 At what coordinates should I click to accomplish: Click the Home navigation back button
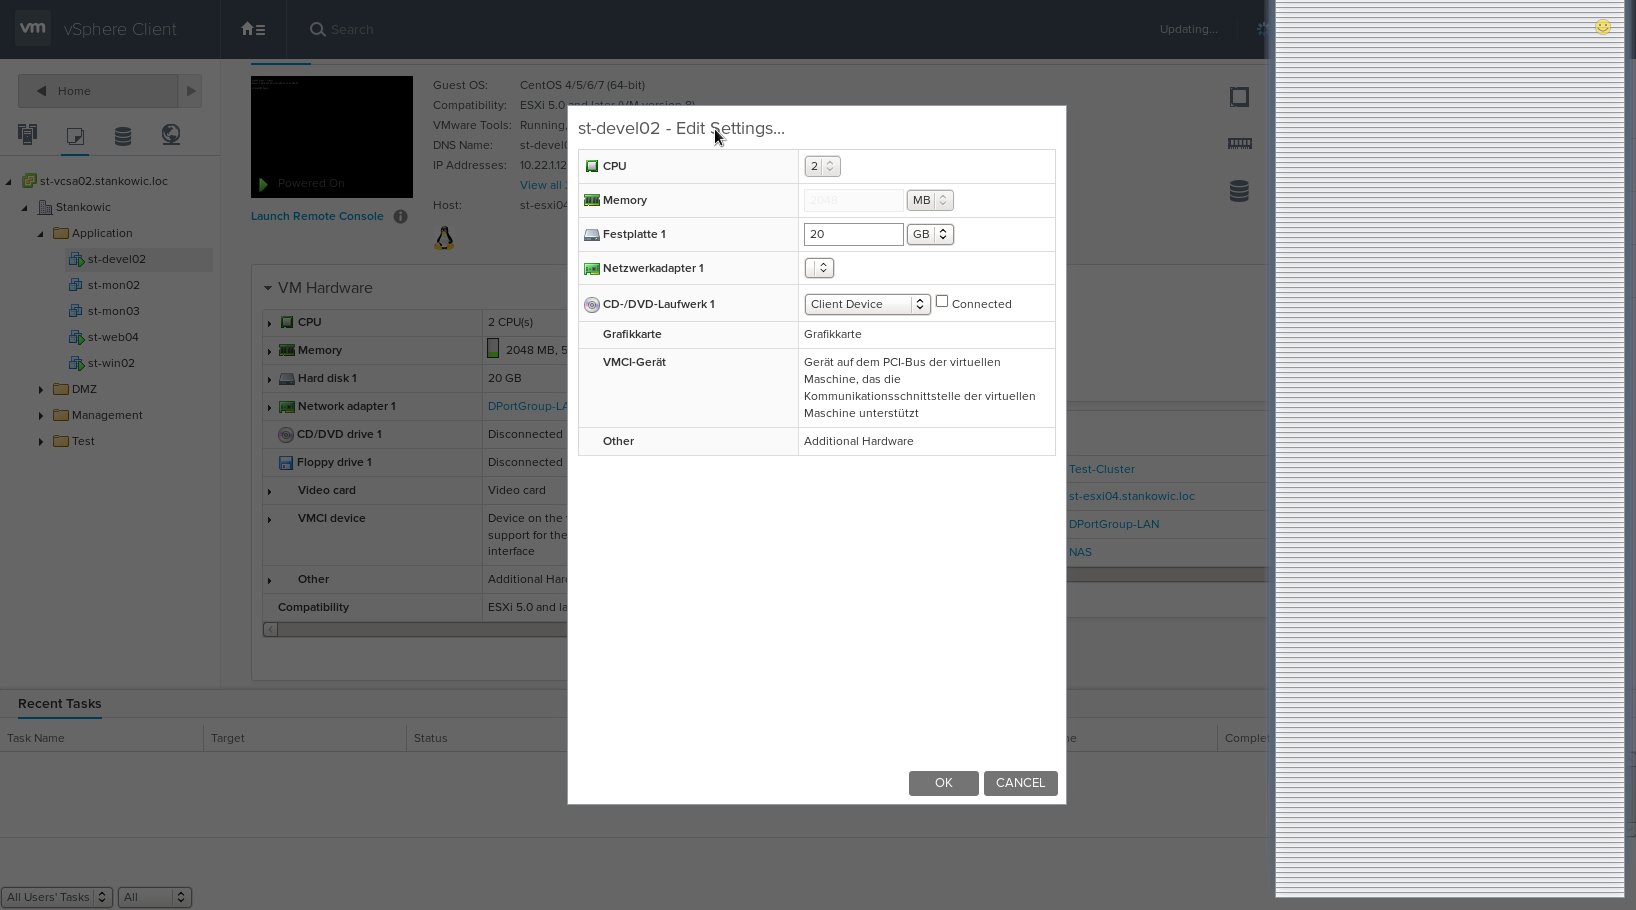98,91
